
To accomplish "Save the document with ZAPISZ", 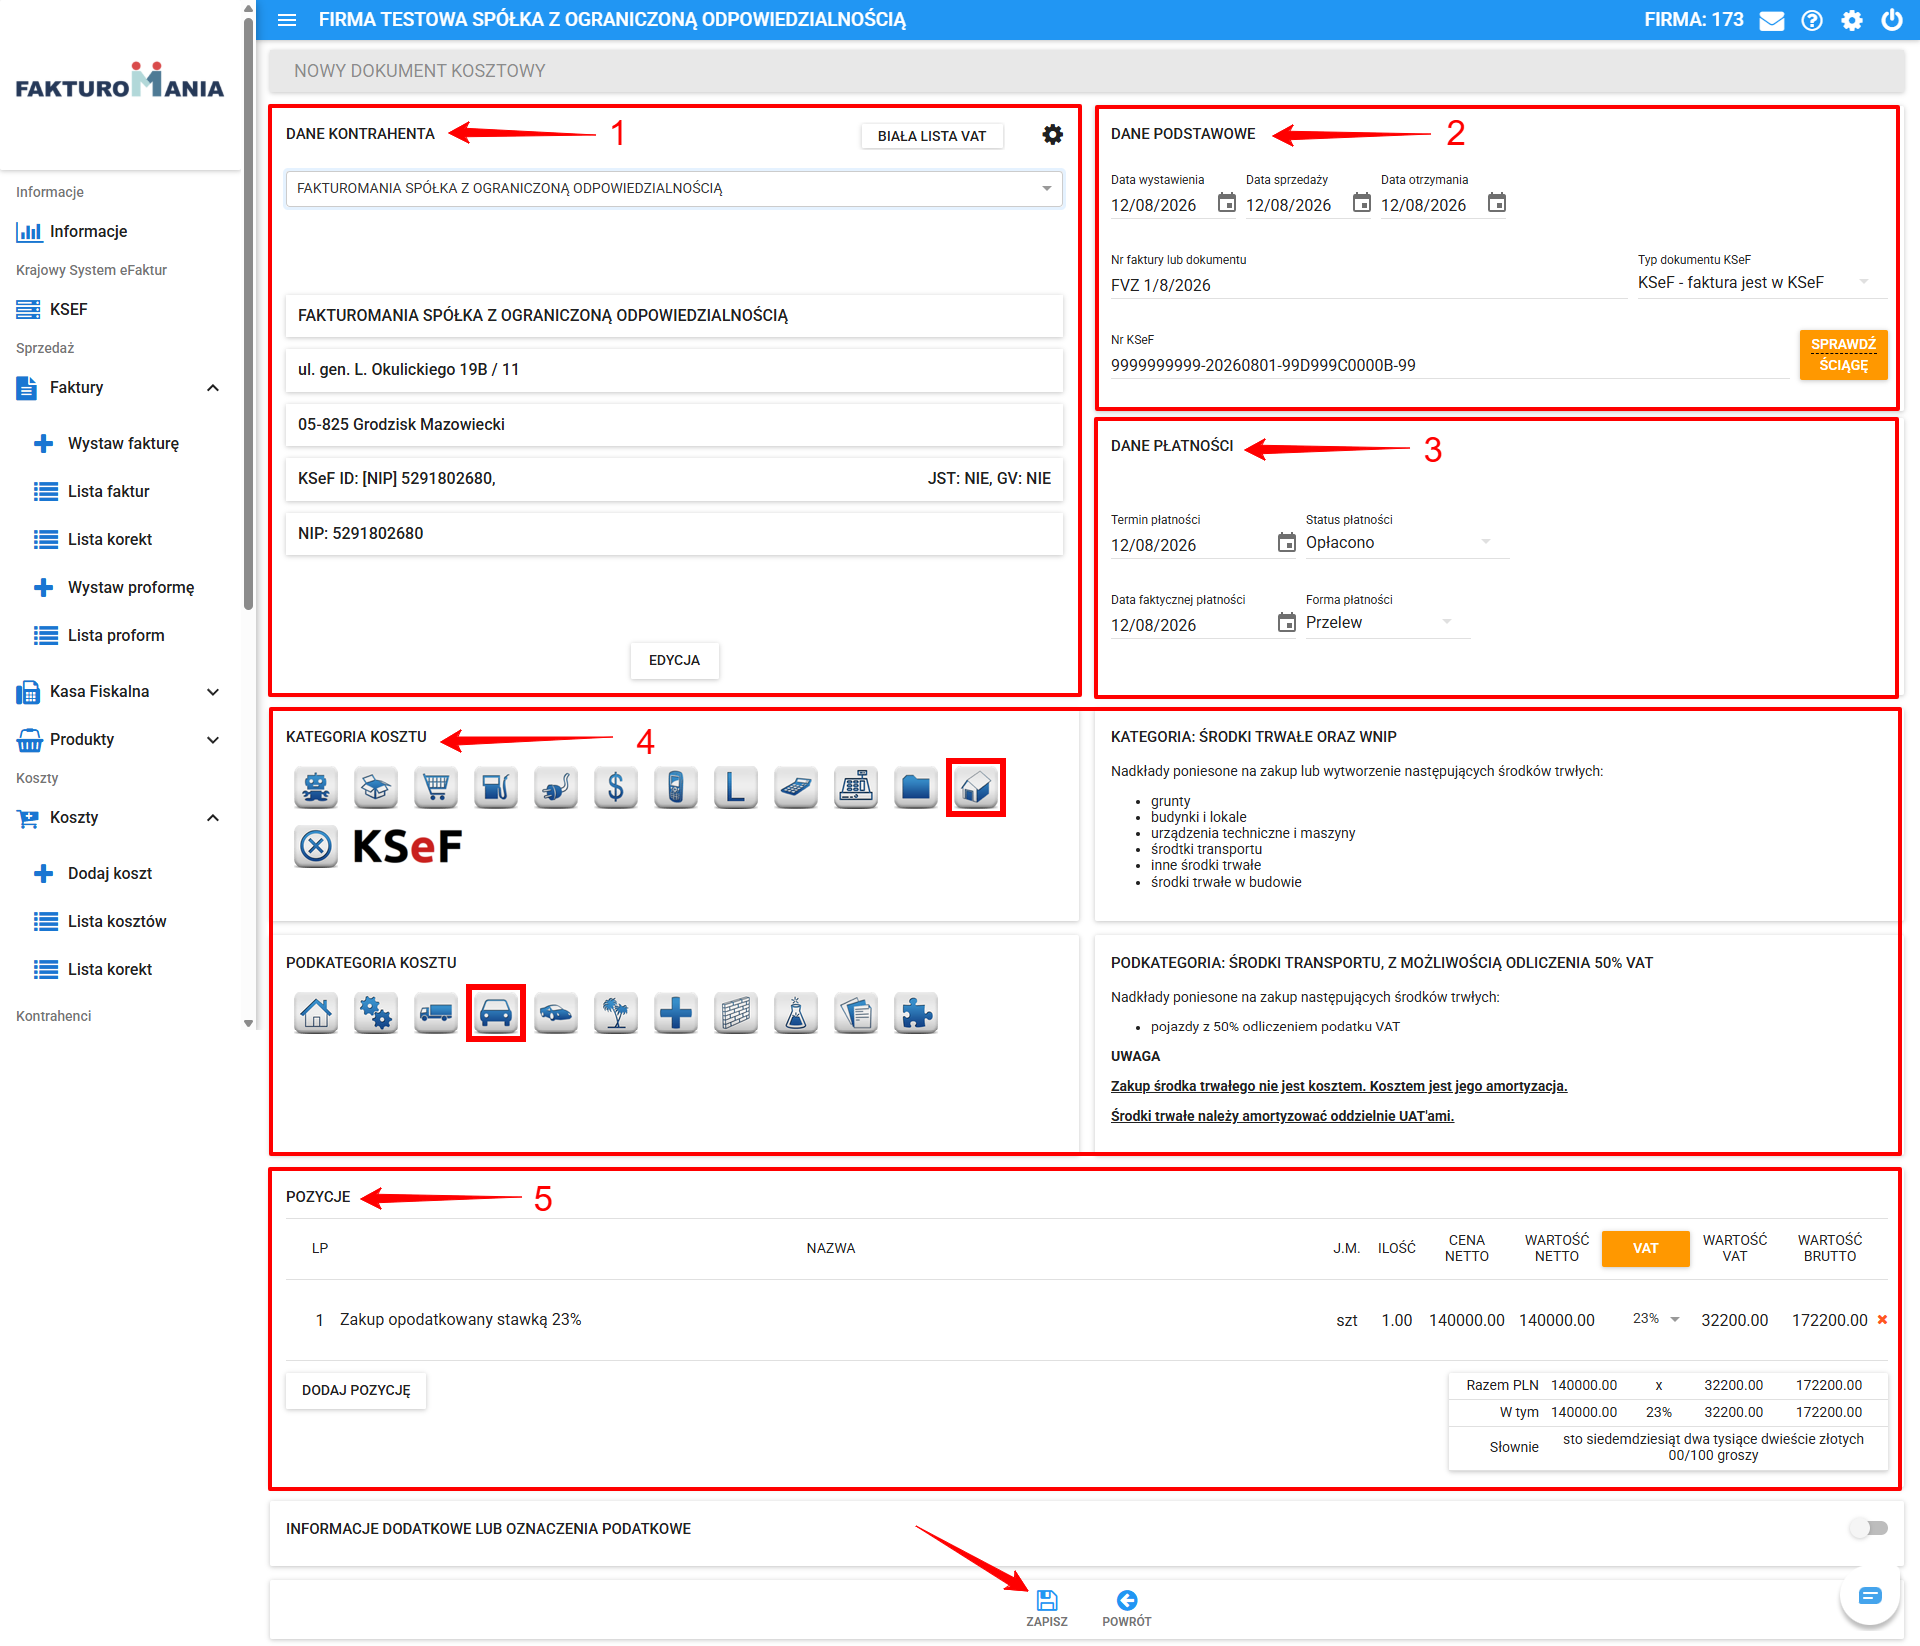I will (1047, 1608).
